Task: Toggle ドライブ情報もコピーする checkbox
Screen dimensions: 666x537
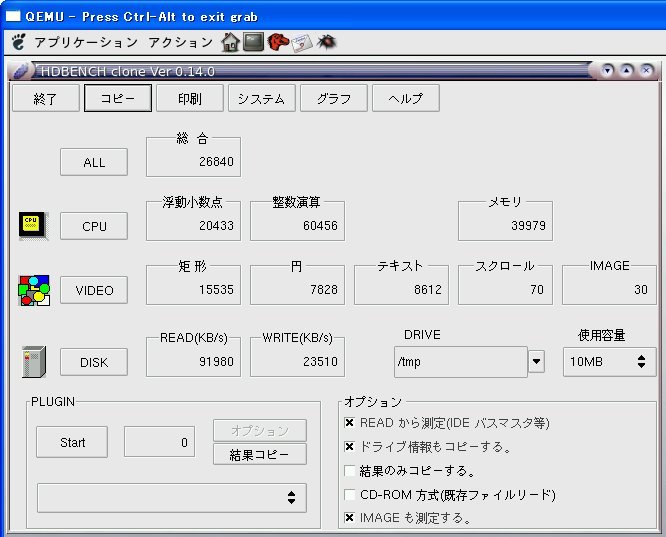Action: tap(349, 447)
